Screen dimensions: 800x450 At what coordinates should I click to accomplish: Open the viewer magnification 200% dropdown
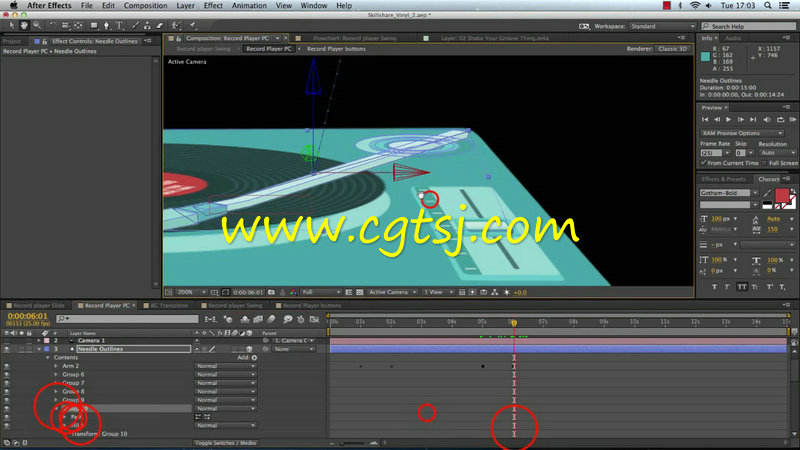[x=191, y=292]
